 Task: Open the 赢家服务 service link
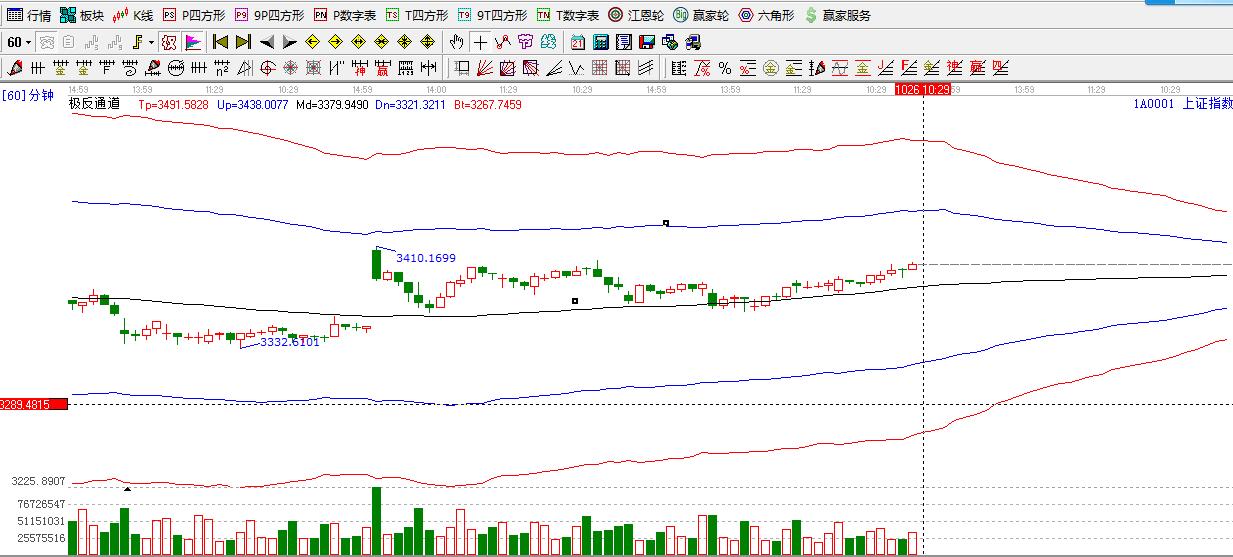(837, 15)
